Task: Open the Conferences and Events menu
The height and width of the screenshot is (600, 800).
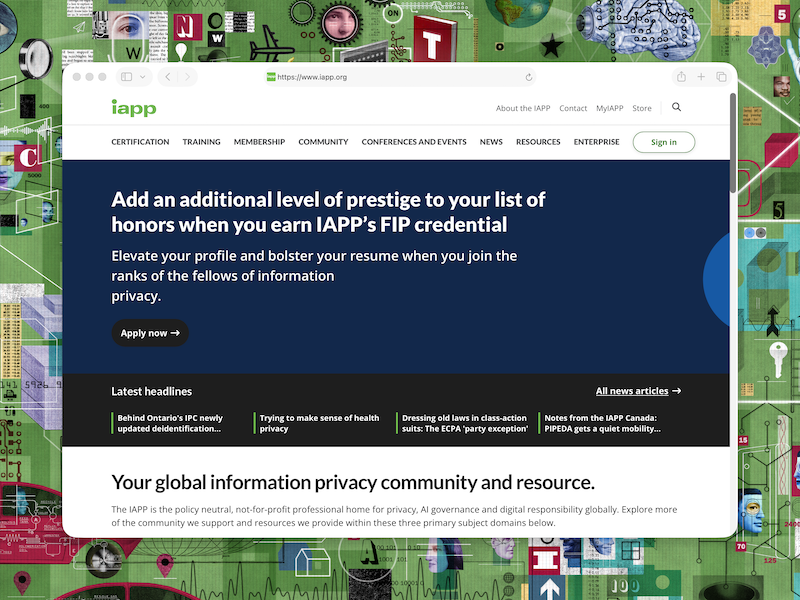Action: pyautogui.click(x=414, y=142)
